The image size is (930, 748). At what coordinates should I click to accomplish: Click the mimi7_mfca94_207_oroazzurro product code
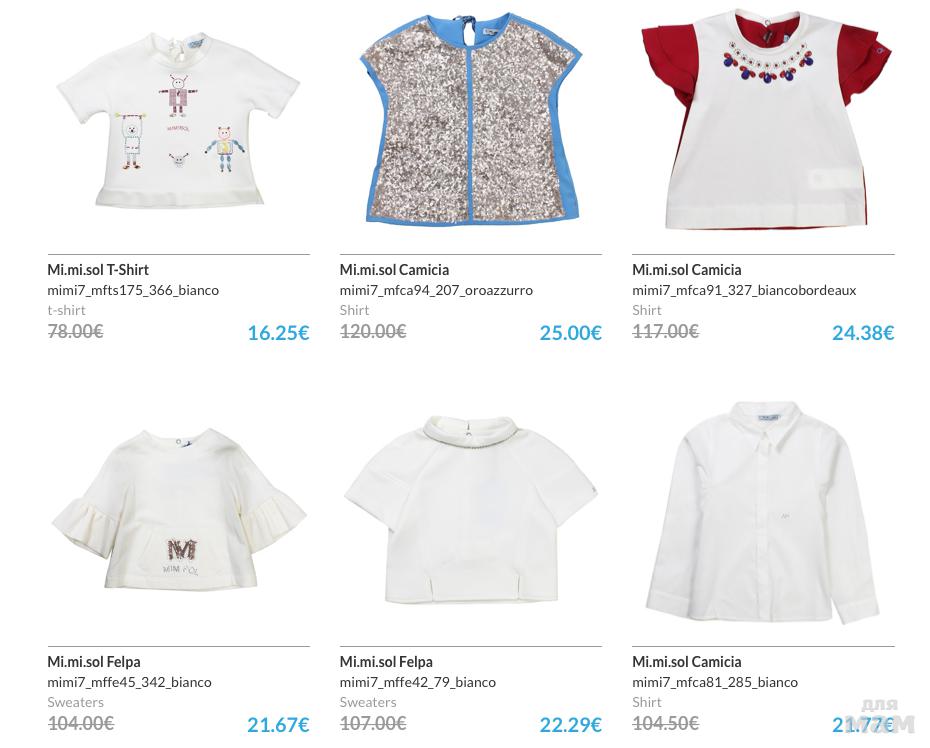[436, 291]
